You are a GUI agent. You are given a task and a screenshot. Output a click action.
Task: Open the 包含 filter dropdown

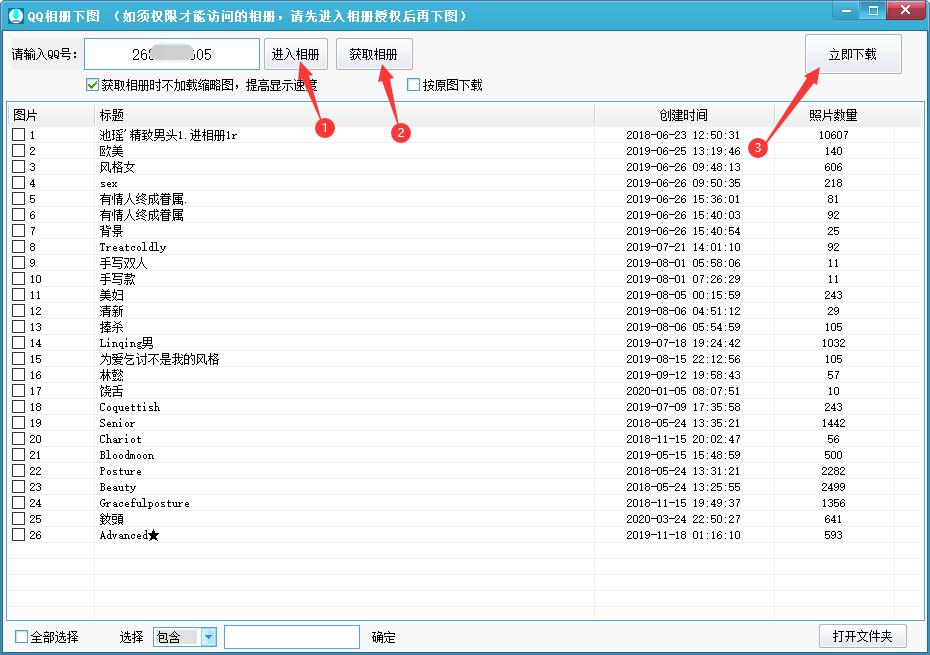(x=207, y=636)
